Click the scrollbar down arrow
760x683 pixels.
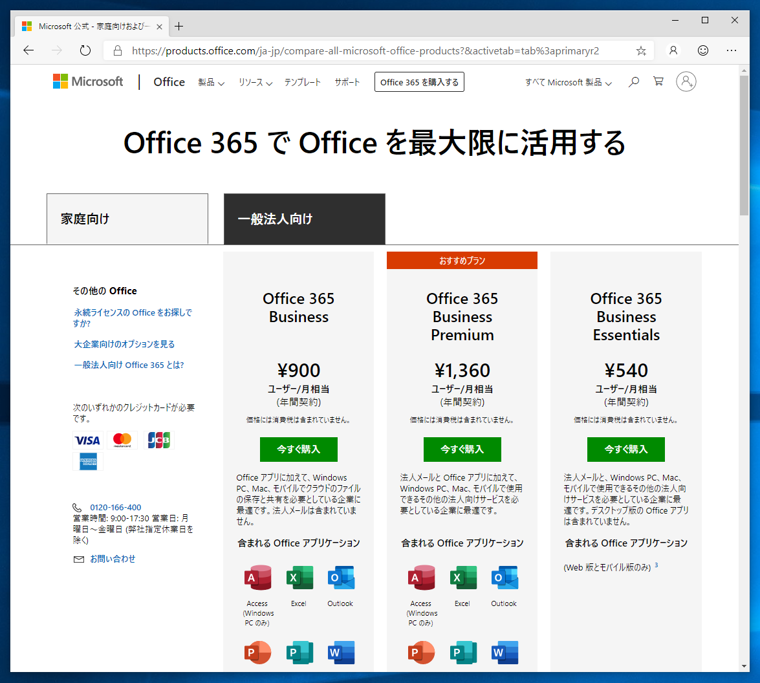click(744, 667)
